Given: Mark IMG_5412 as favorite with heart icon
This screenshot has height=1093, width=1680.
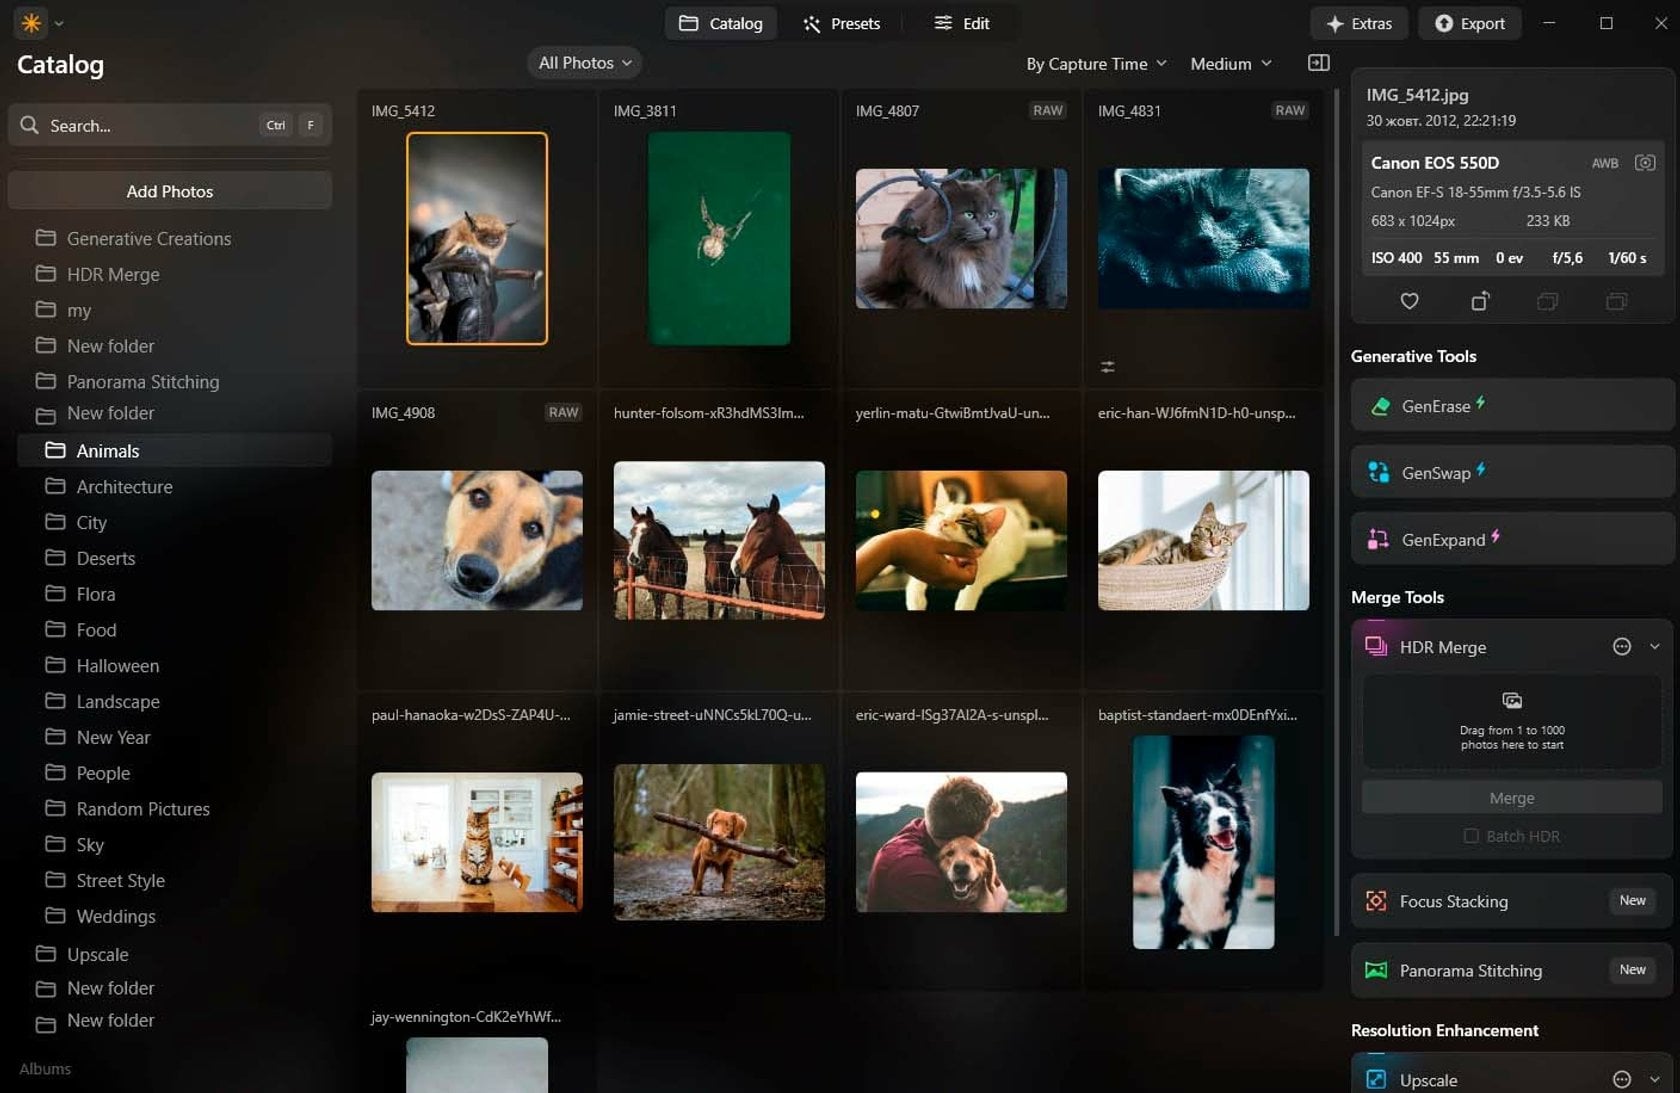Looking at the screenshot, I should point(1409,300).
